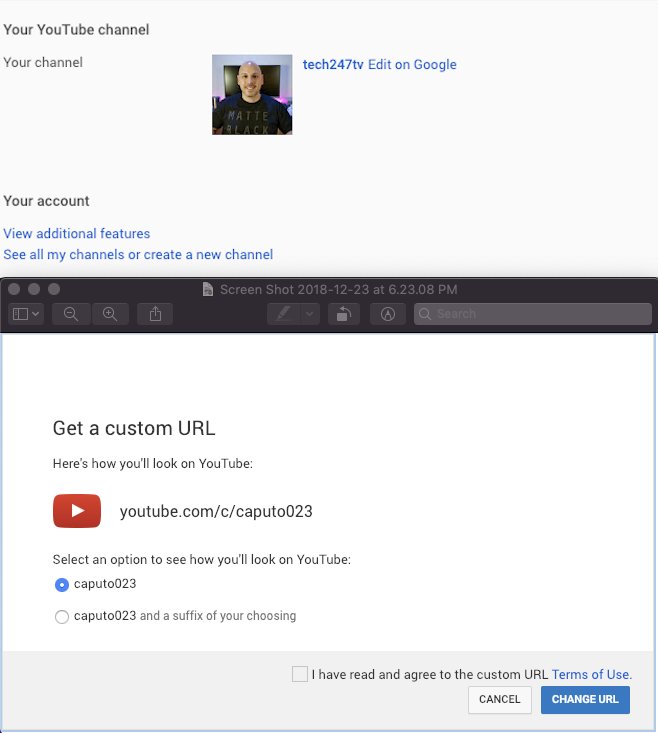Click the rotate icon in Preview toolbar

pyautogui.click(x=343, y=314)
